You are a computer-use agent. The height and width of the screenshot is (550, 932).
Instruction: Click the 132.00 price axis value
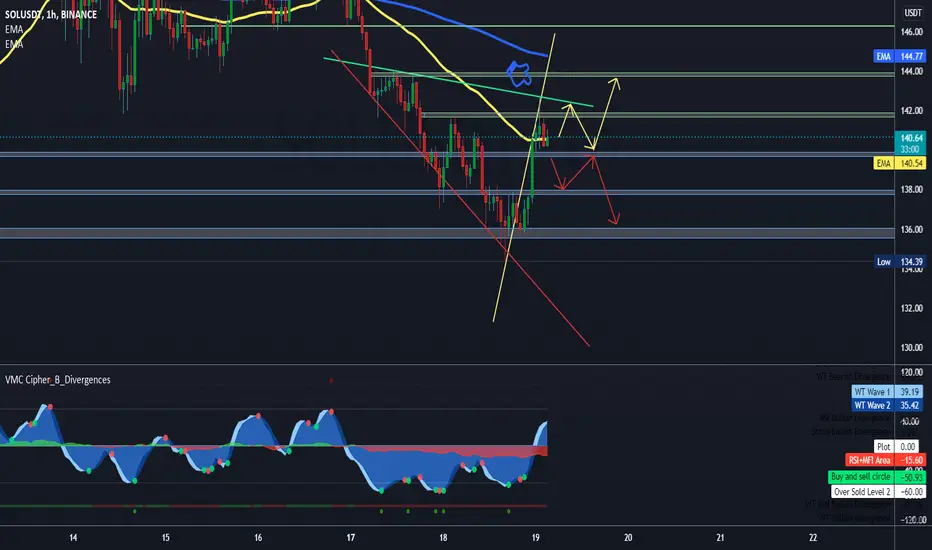pyautogui.click(x=911, y=309)
